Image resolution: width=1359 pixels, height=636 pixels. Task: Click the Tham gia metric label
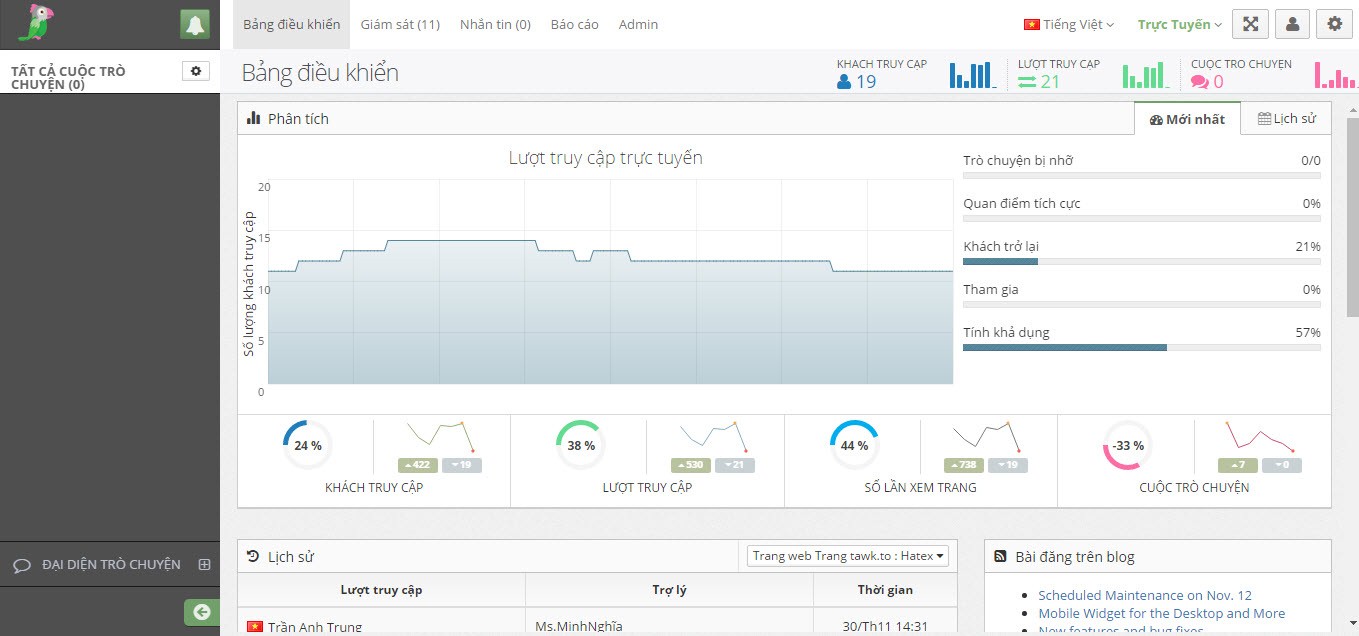click(x=993, y=289)
